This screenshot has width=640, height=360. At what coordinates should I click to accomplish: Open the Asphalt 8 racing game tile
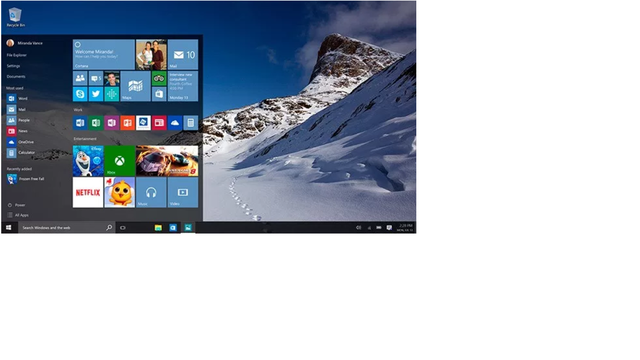coord(167,161)
